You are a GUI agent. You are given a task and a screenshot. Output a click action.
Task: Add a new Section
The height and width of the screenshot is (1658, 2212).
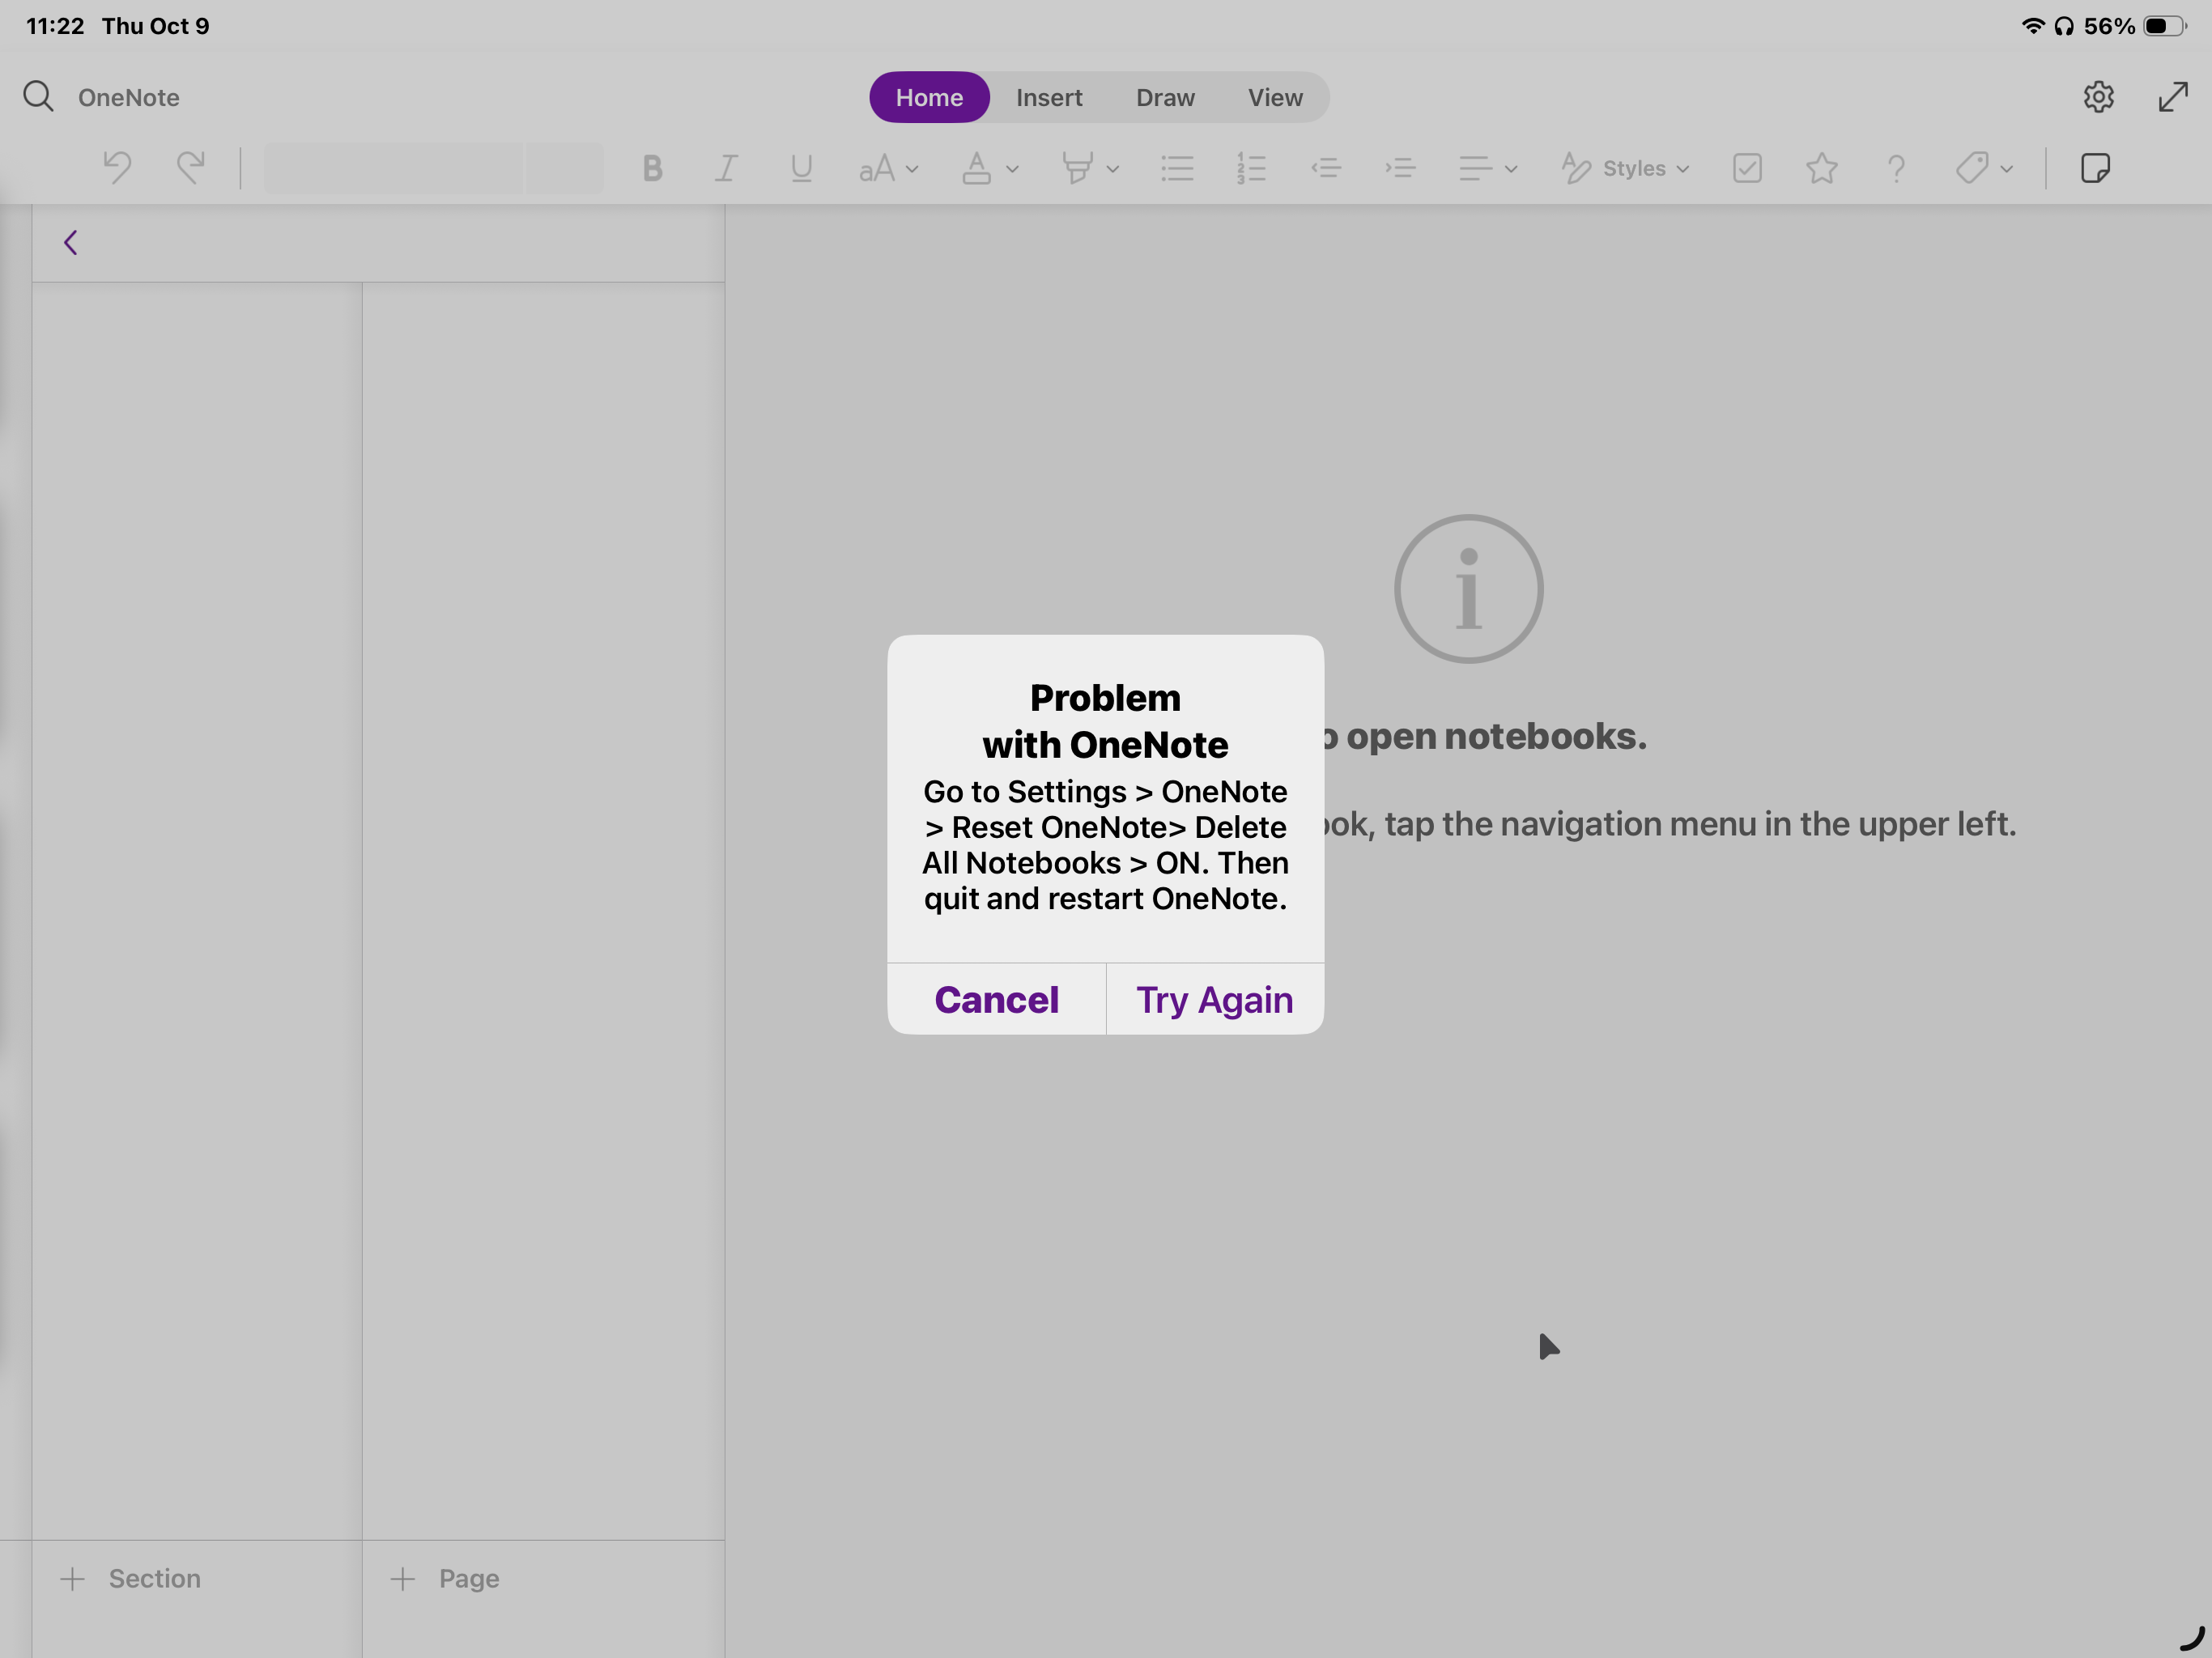130,1578
